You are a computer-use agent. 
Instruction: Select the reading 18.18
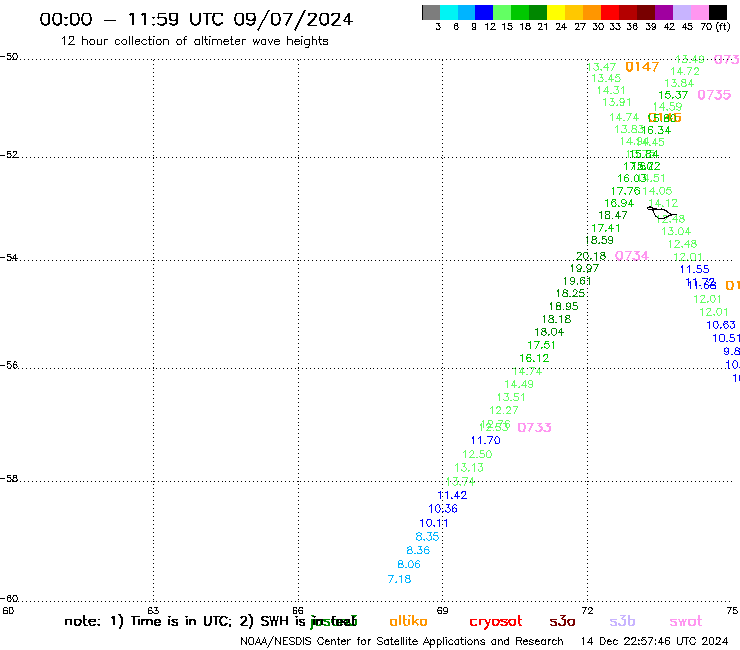(x=556, y=319)
